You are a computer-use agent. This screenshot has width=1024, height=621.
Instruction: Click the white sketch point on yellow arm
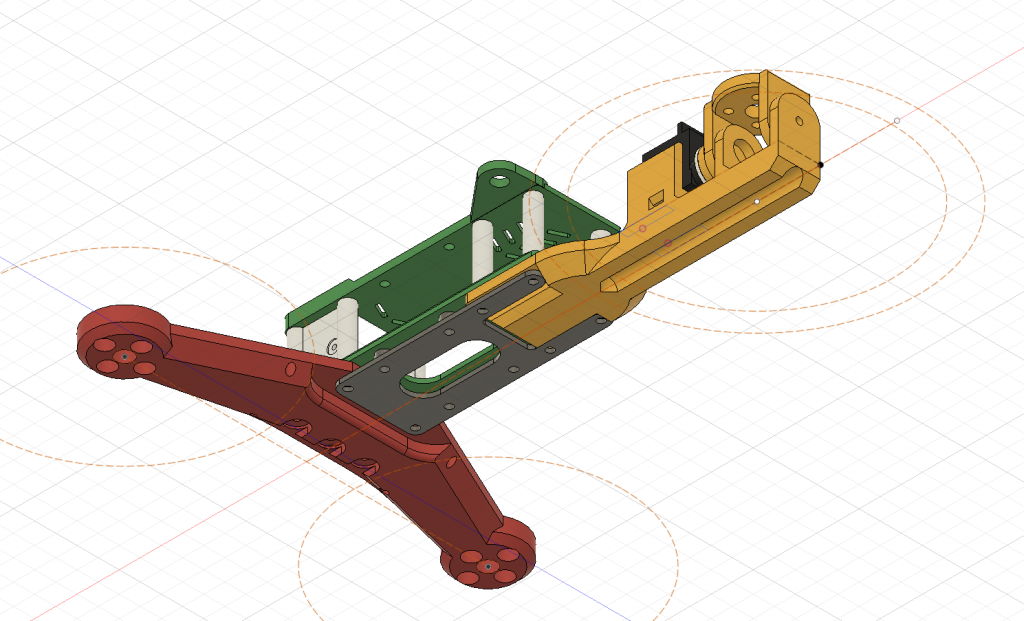(x=757, y=202)
